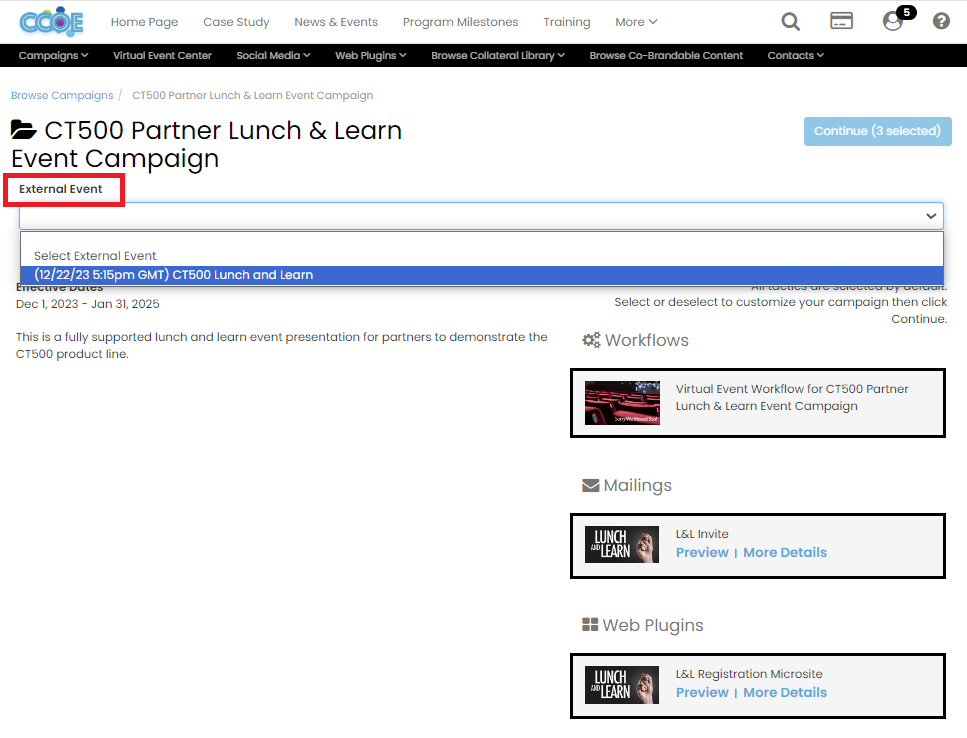The width and height of the screenshot is (967, 738).
Task: Click the open folder icon beside campaign title
Action: point(23,130)
